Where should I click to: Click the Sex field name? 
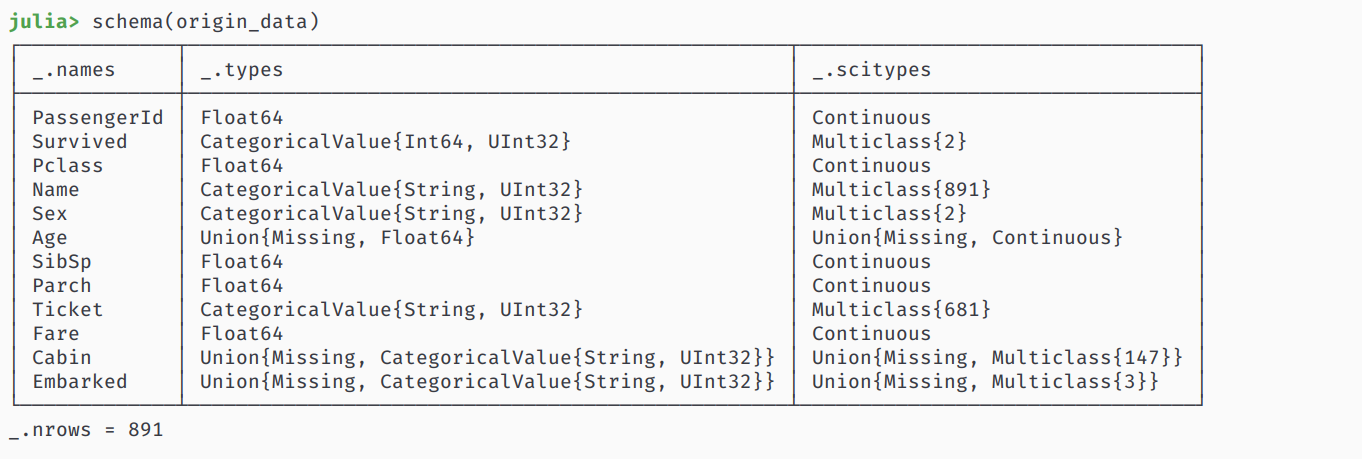click(50, 214)
